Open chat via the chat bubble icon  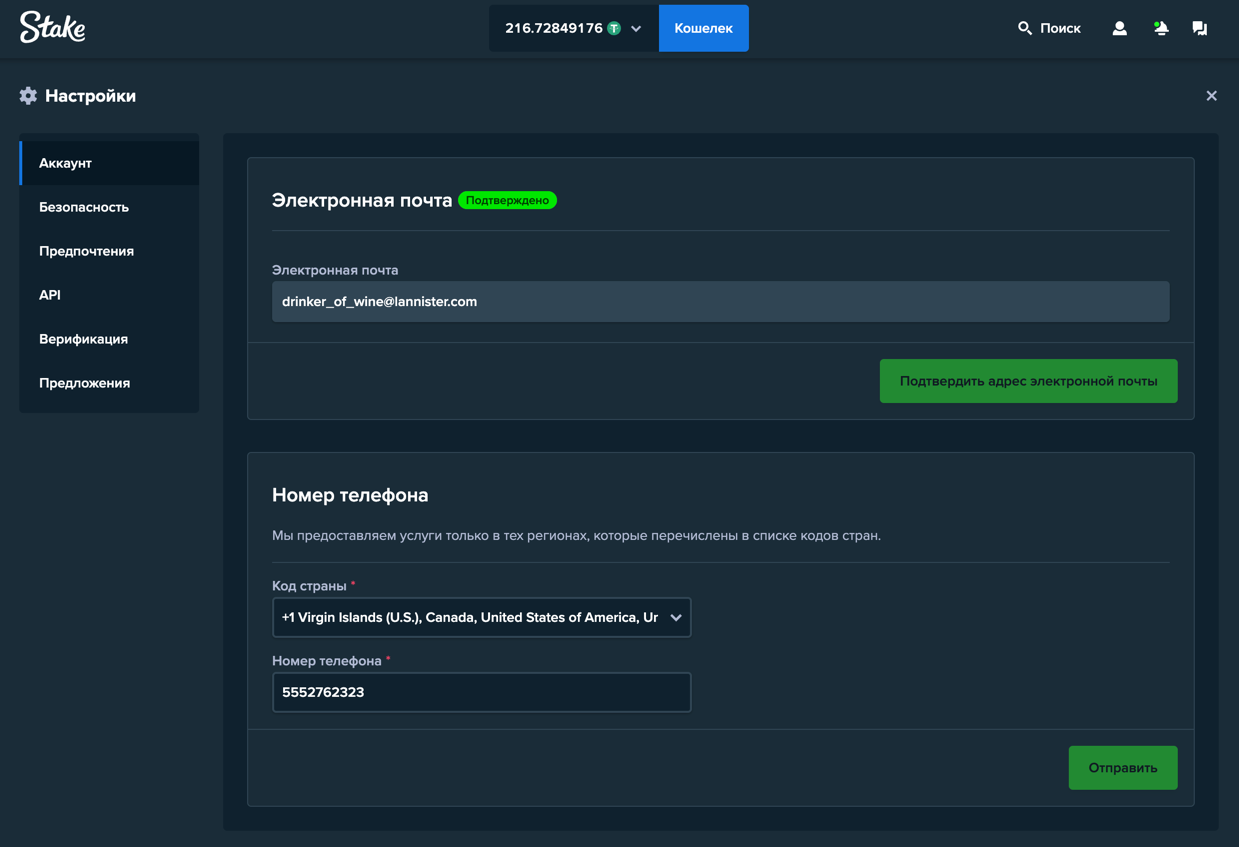point(1199,28)
